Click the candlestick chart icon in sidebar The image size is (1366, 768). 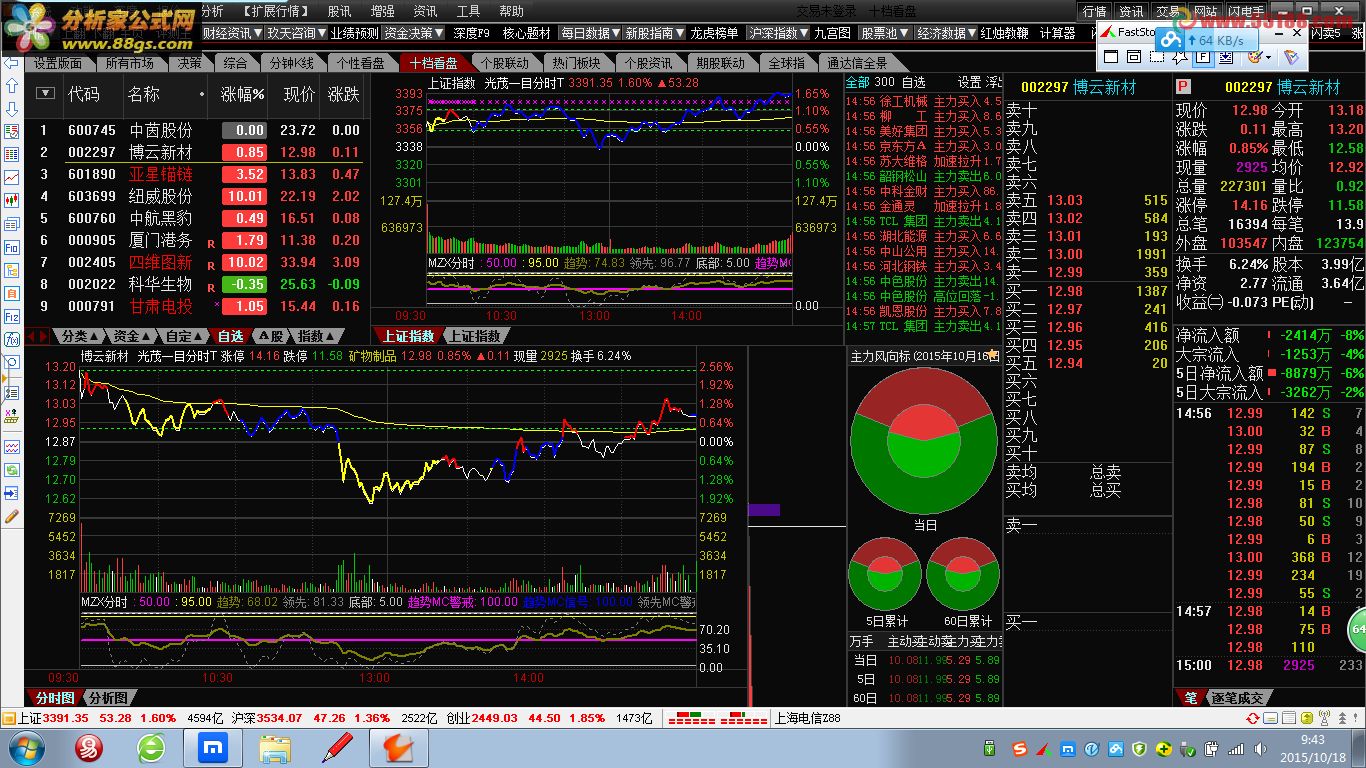coord(12,200)
